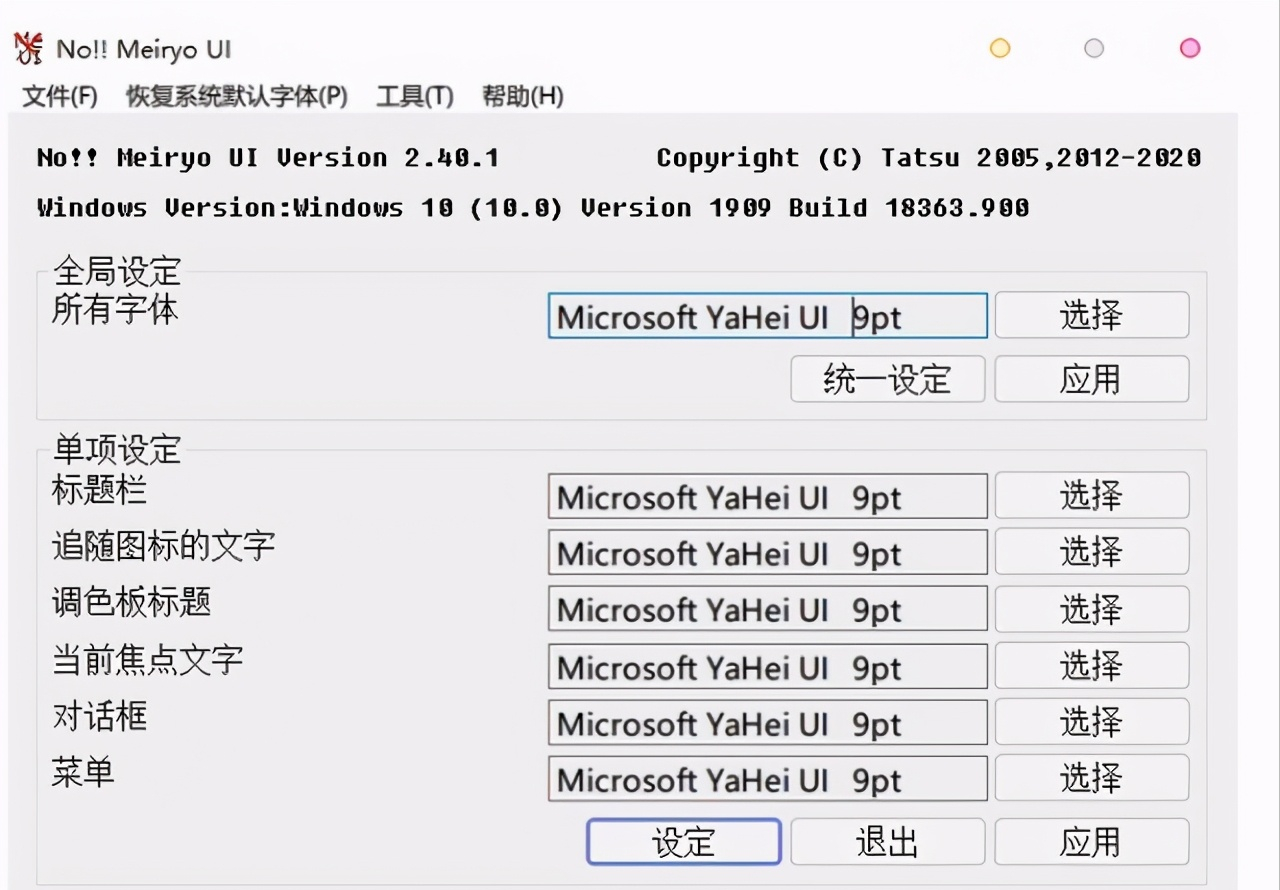Click 应用 in the 全局设定 section
Screen dimensions: 1280x890
(1090, 379)
